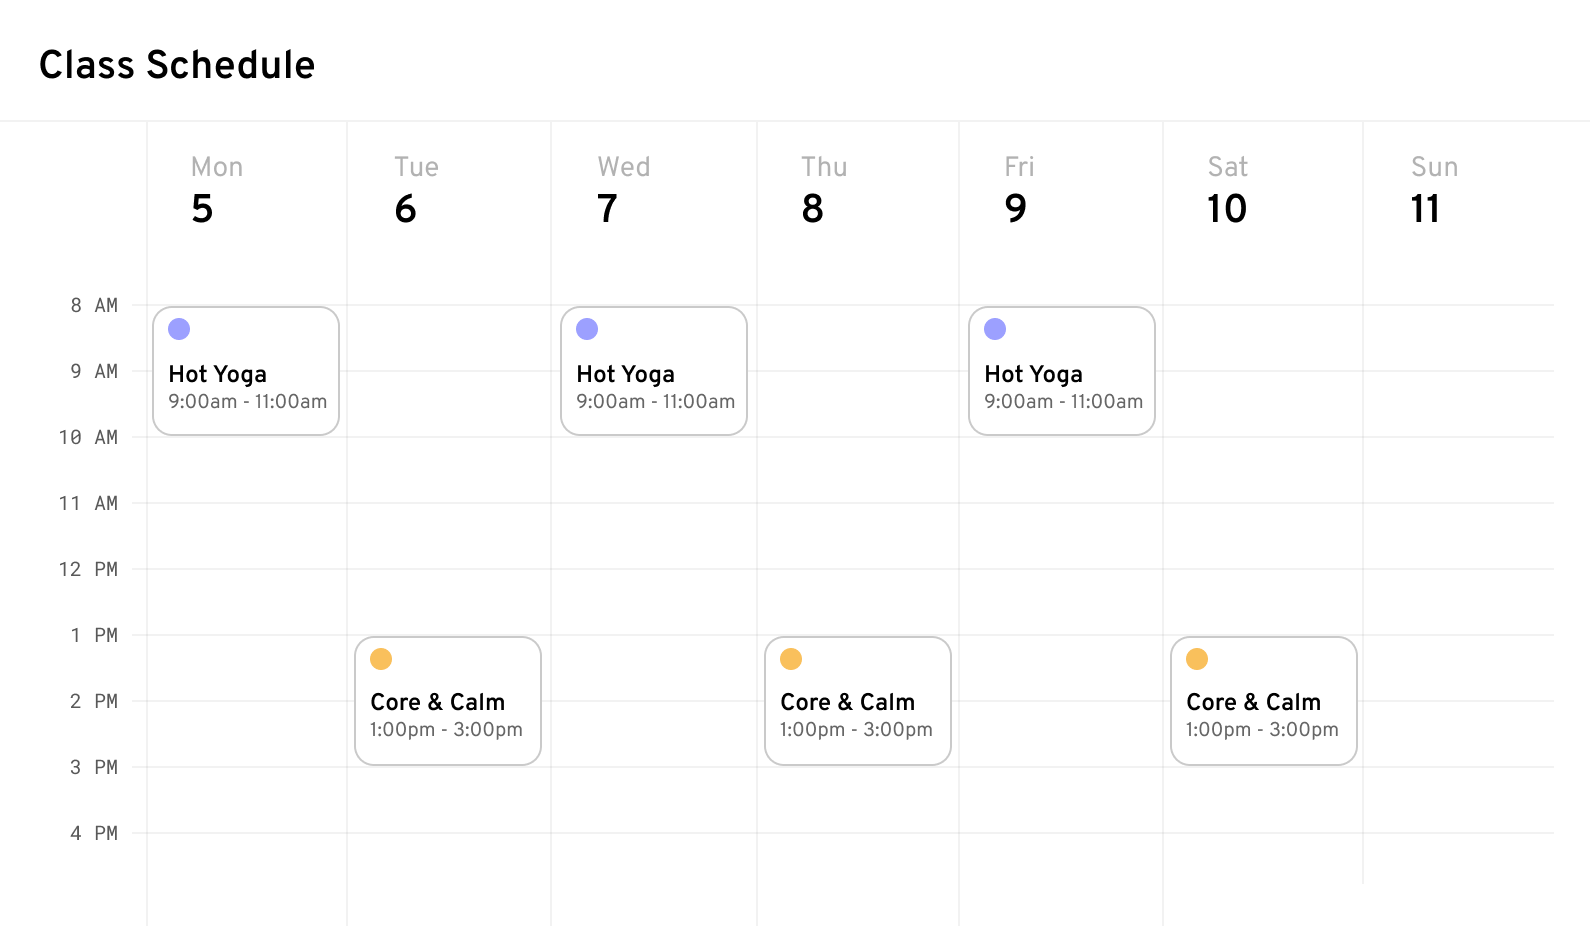1592x928 pixels.
Task: Click the orange dot on Thursday's Core & Calm card
Action: click(791, 658)
